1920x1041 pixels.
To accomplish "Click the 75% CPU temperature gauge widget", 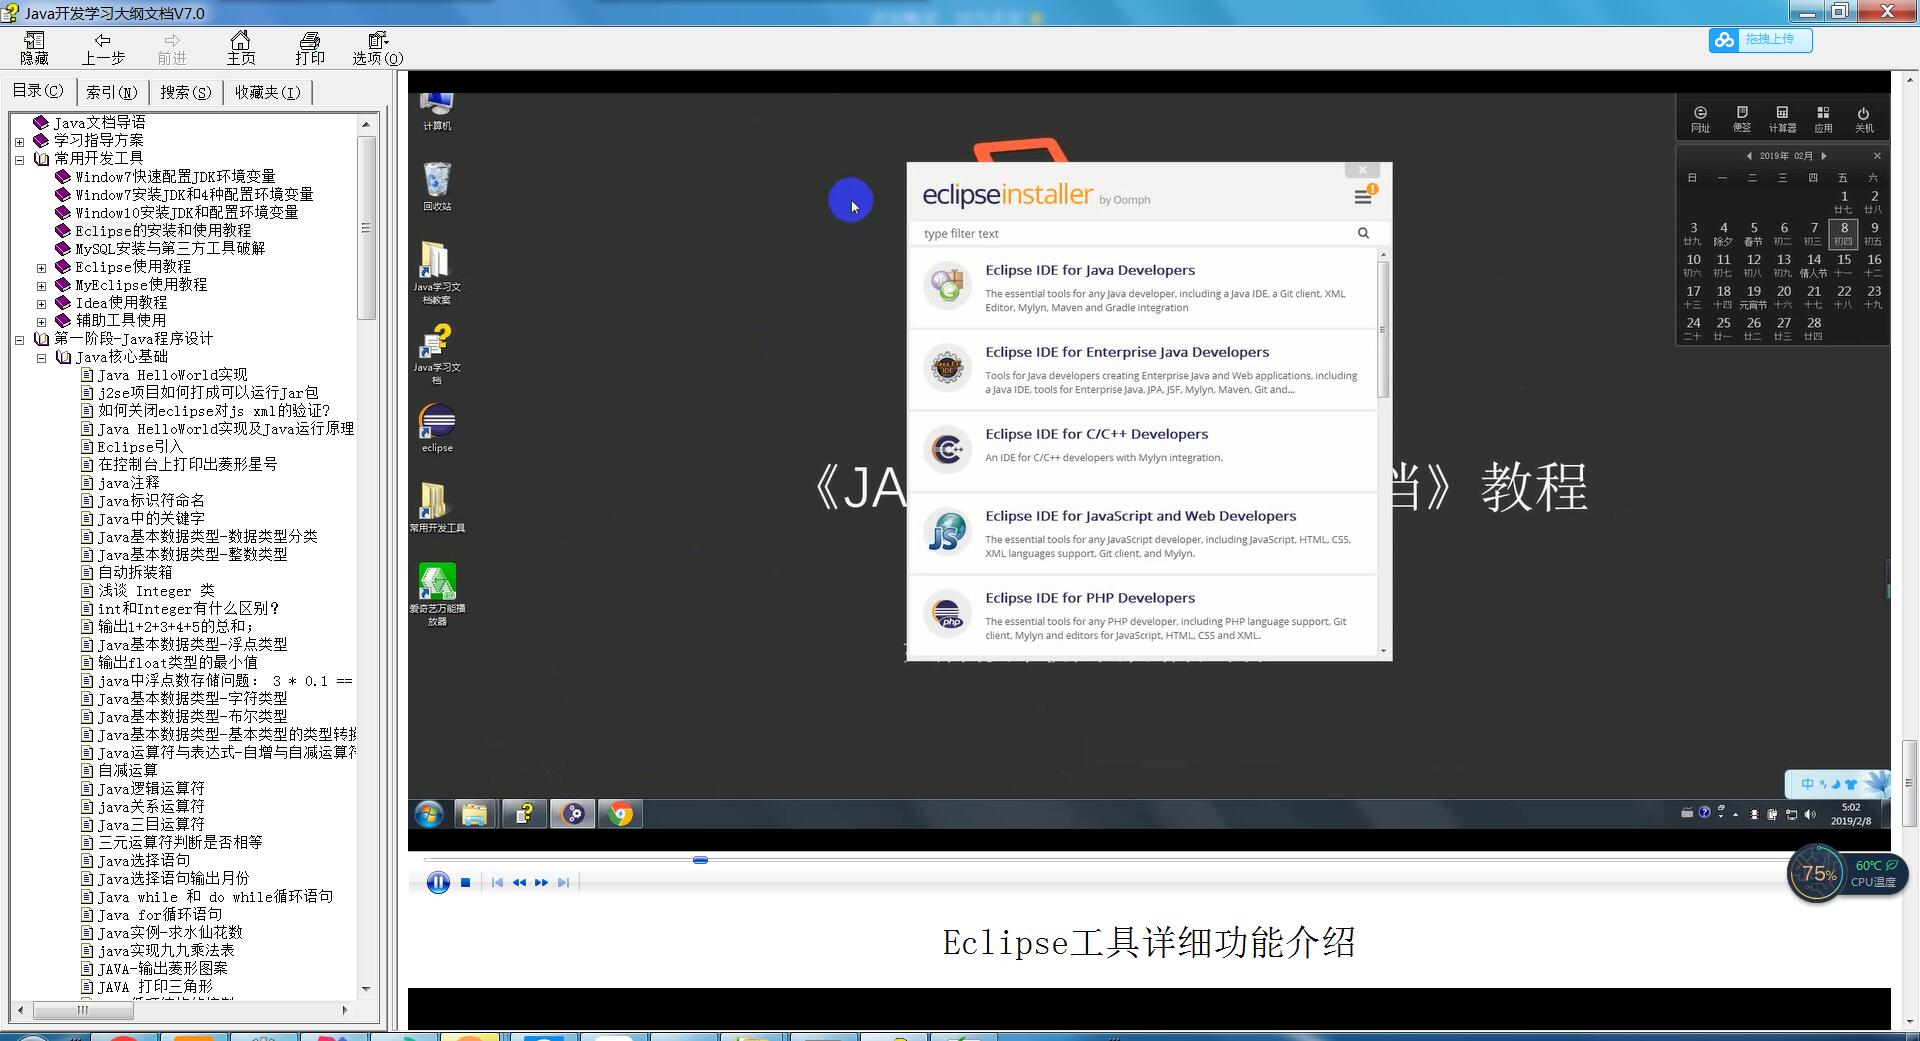I will [x=1818, y=873].
